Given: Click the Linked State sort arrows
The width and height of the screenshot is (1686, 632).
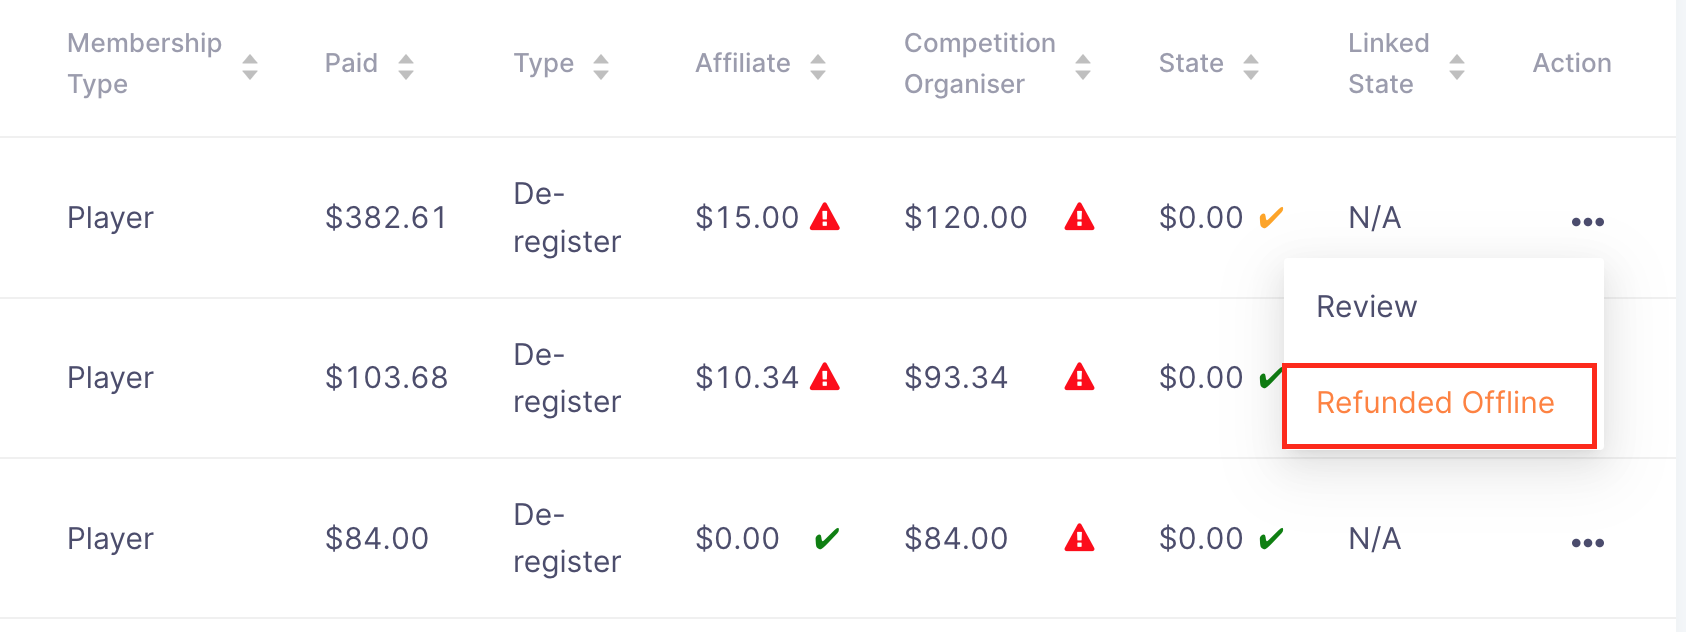Looking at the screenshot, I should pos(1457,67).
